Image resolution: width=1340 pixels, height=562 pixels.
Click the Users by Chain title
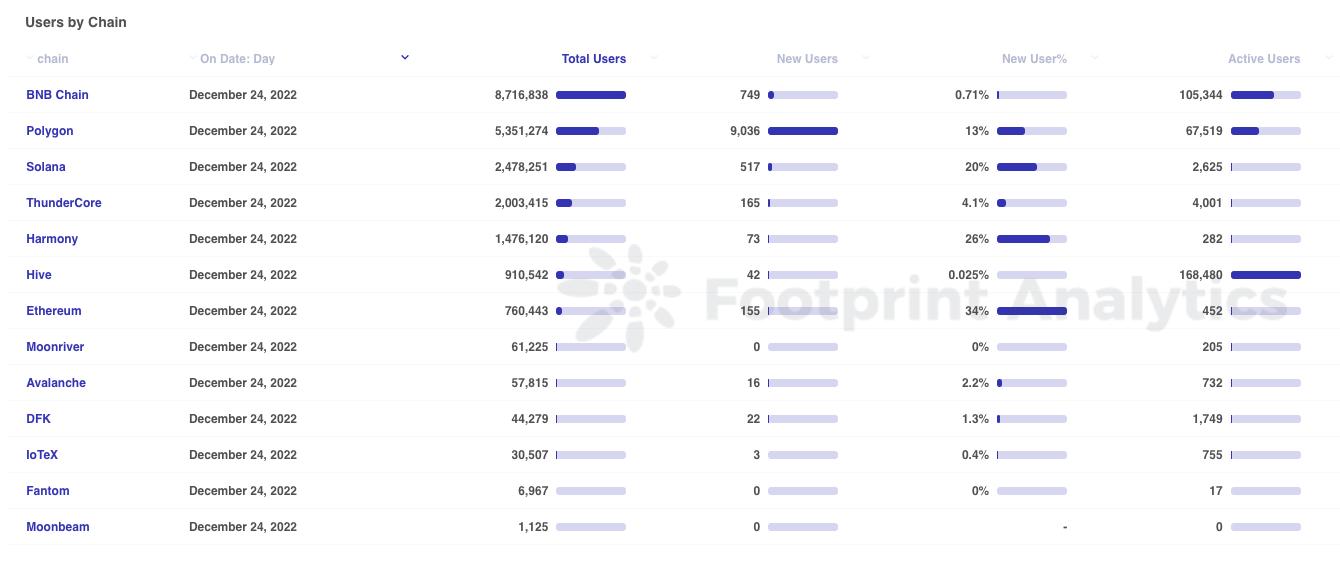(x=76, y=22)
